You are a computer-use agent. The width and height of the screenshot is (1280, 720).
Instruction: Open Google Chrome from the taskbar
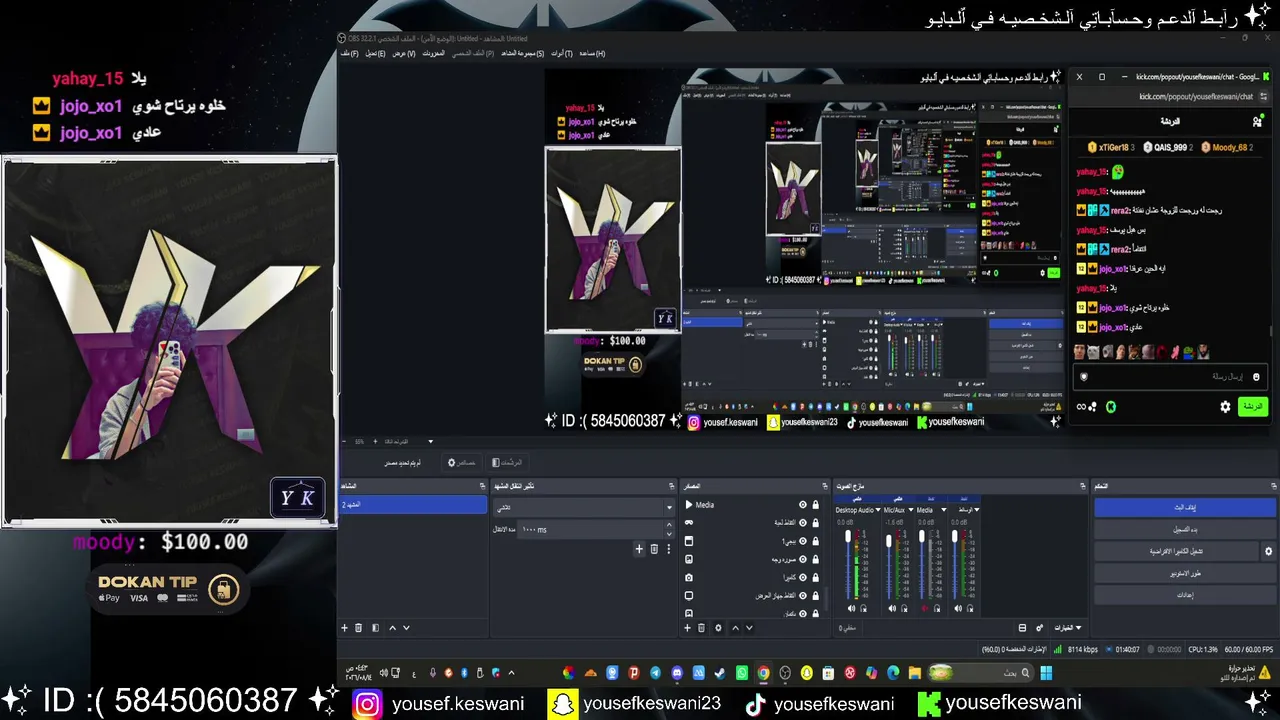point(763,673)
